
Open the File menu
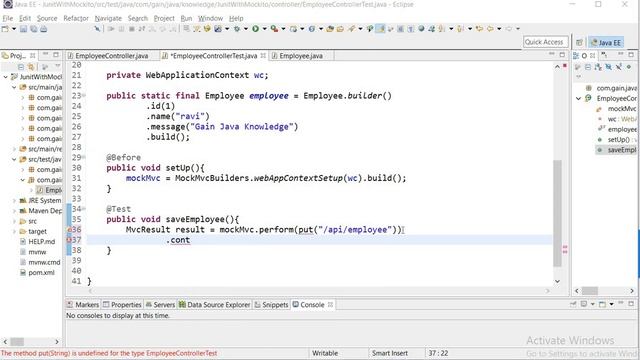click(x=8, y=18)
